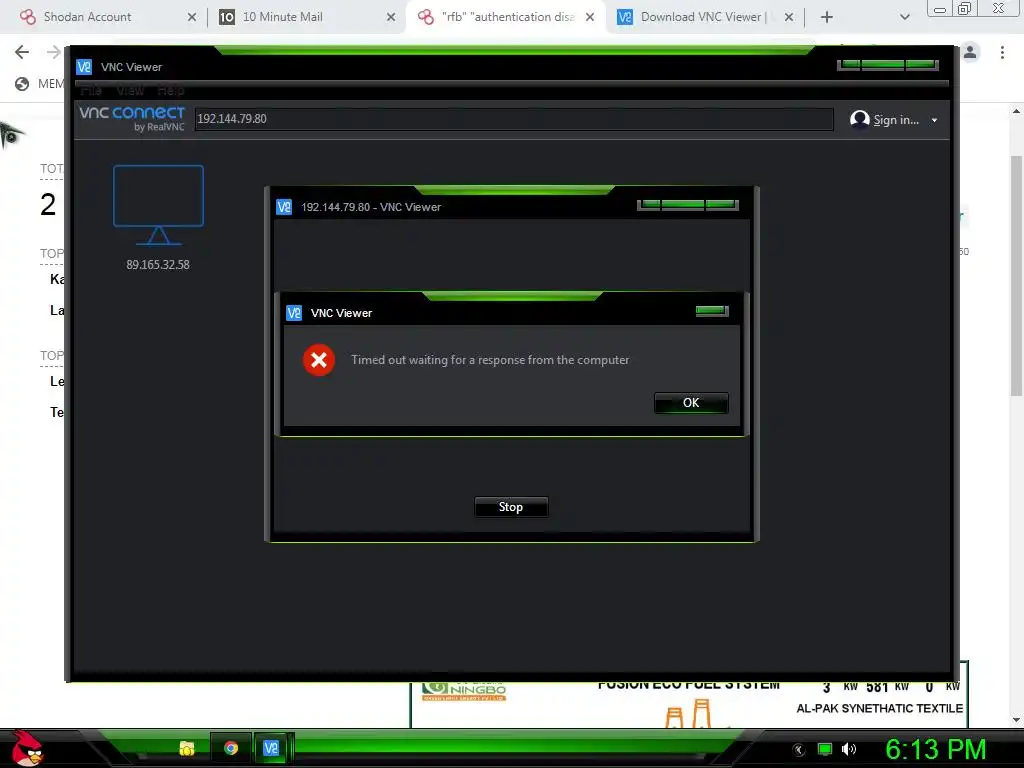Close the timeout error dialog window

point(712,311)
